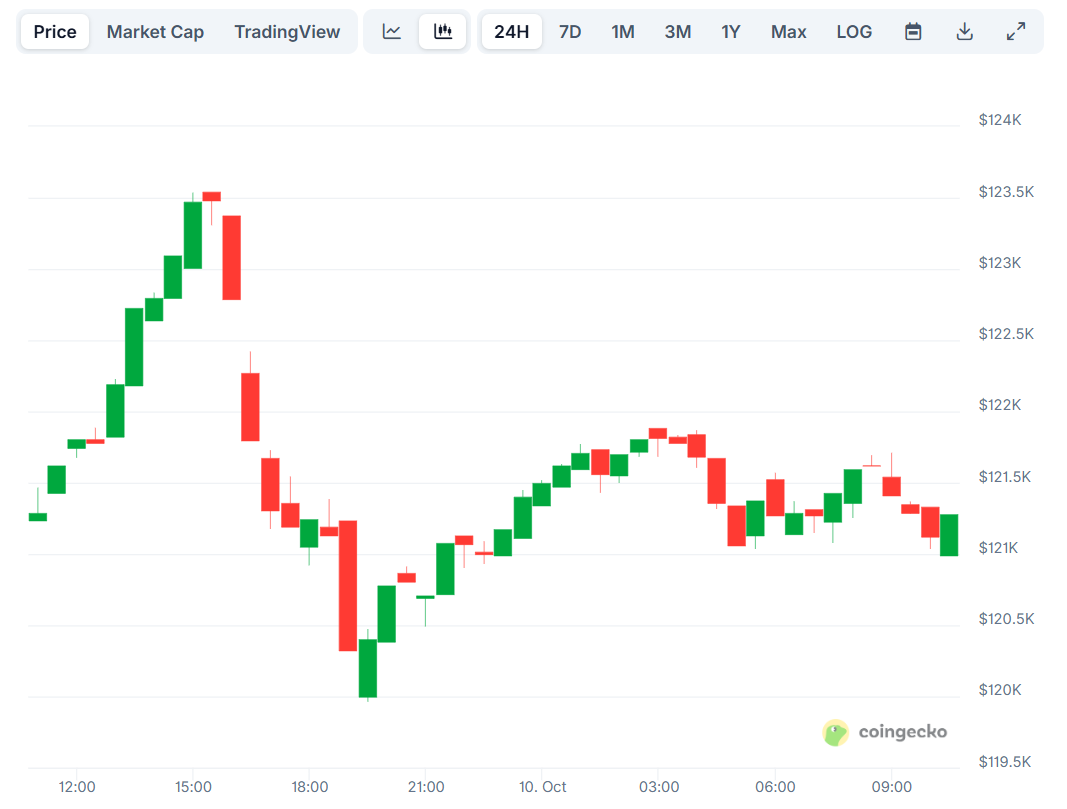Select the Price tab
This screenshot has height=809, width=1067.
coord(54,31)
